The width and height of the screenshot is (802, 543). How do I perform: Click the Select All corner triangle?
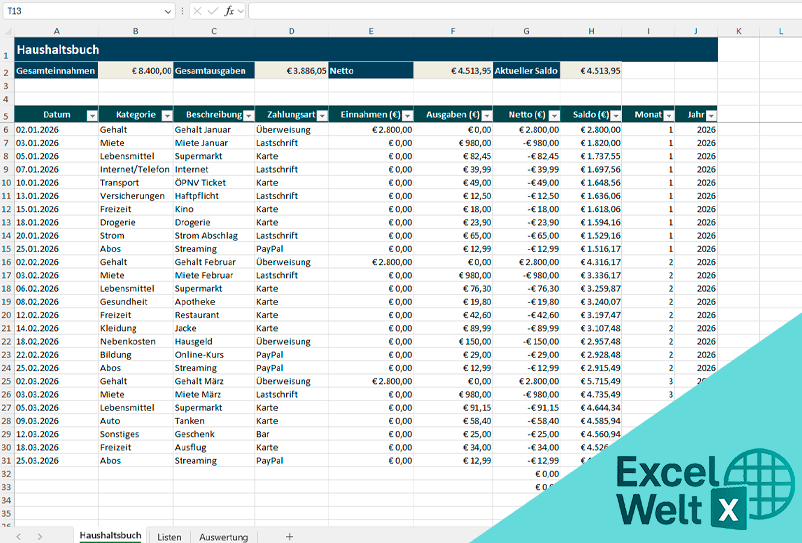point(7,31)
